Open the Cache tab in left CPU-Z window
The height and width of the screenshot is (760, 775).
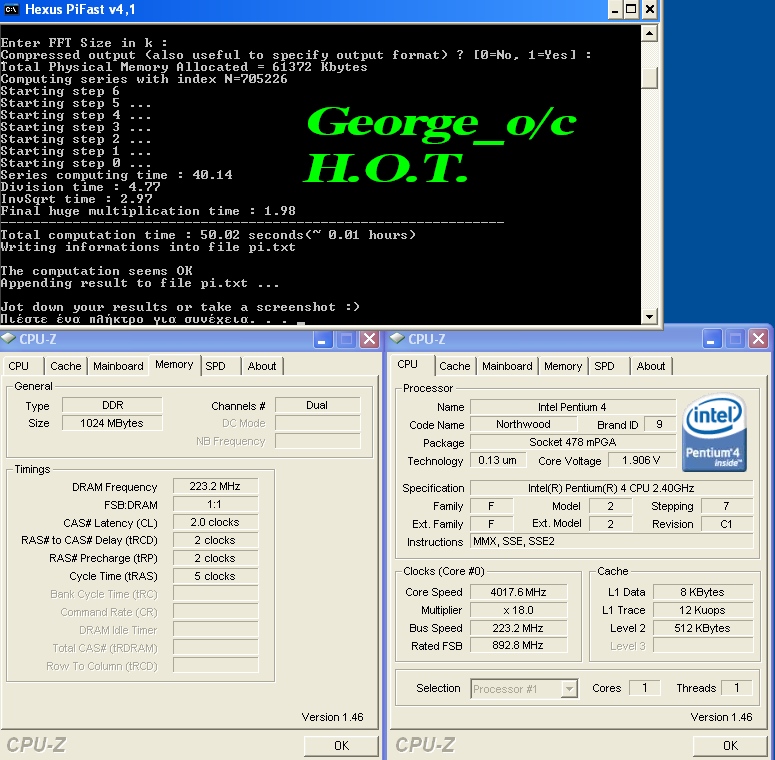click(66, 366)
